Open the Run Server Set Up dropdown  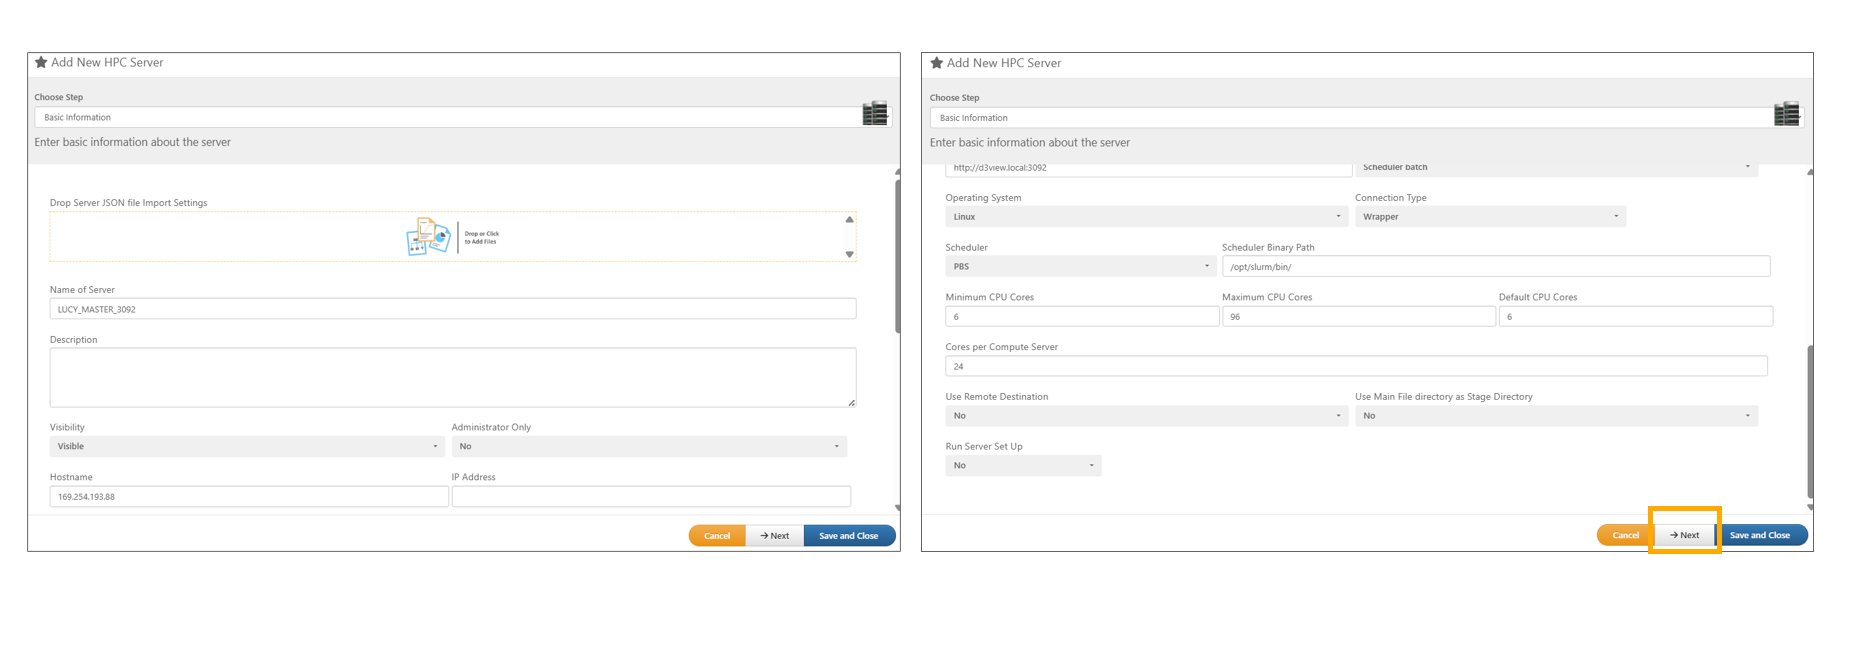[x=1022, y=466]
